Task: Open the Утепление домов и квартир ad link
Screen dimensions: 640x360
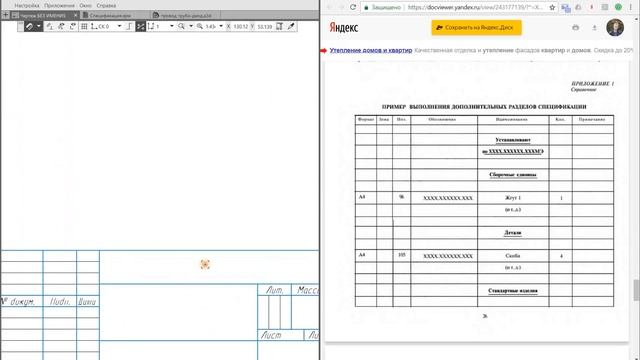Action: pyautogui.click(x=371, y=50)
